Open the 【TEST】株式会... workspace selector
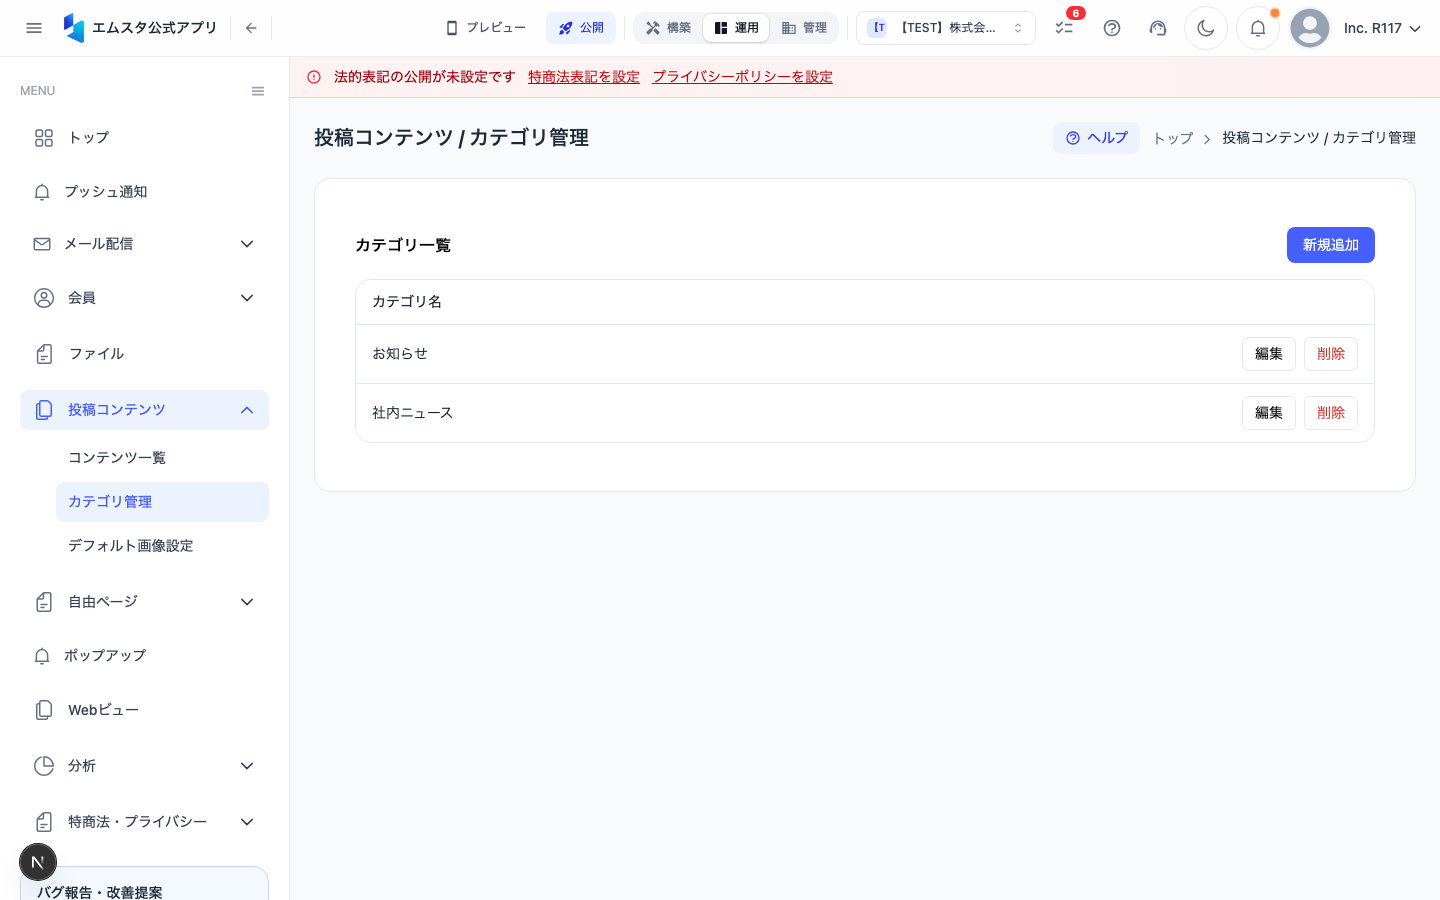The image size is (1440, 900). (946, 28)
